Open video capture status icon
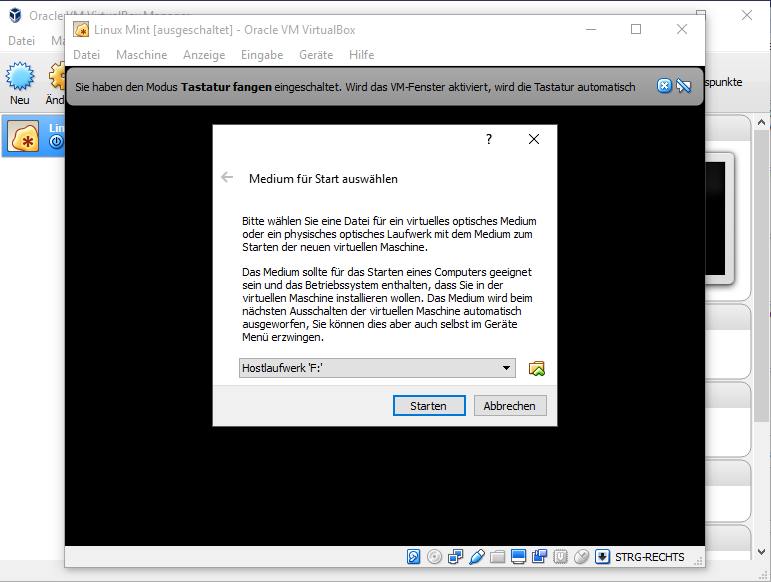 pos(539,556)
